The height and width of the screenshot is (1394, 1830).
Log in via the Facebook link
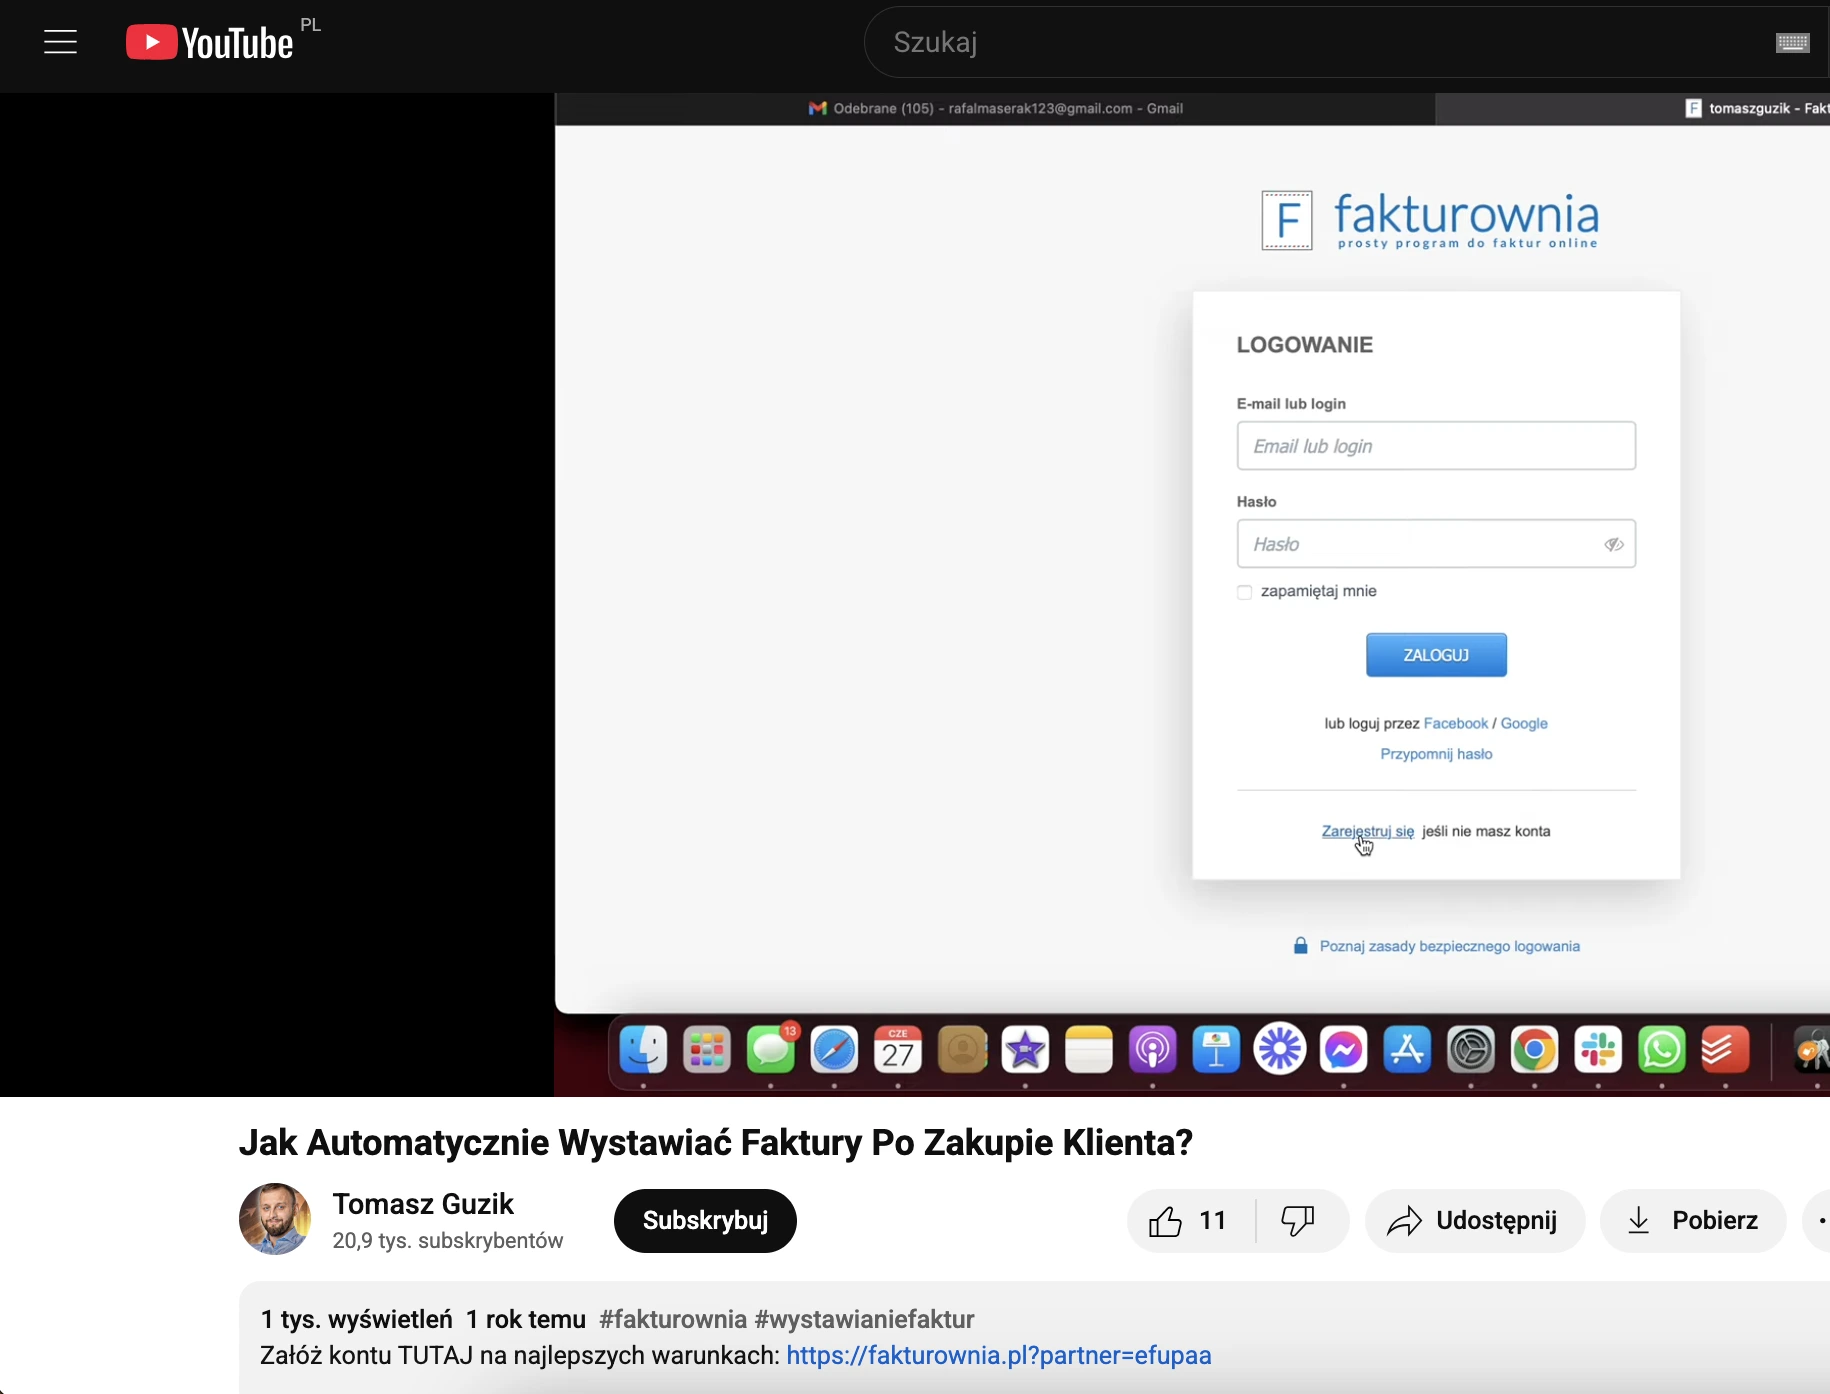[1456, 723]
